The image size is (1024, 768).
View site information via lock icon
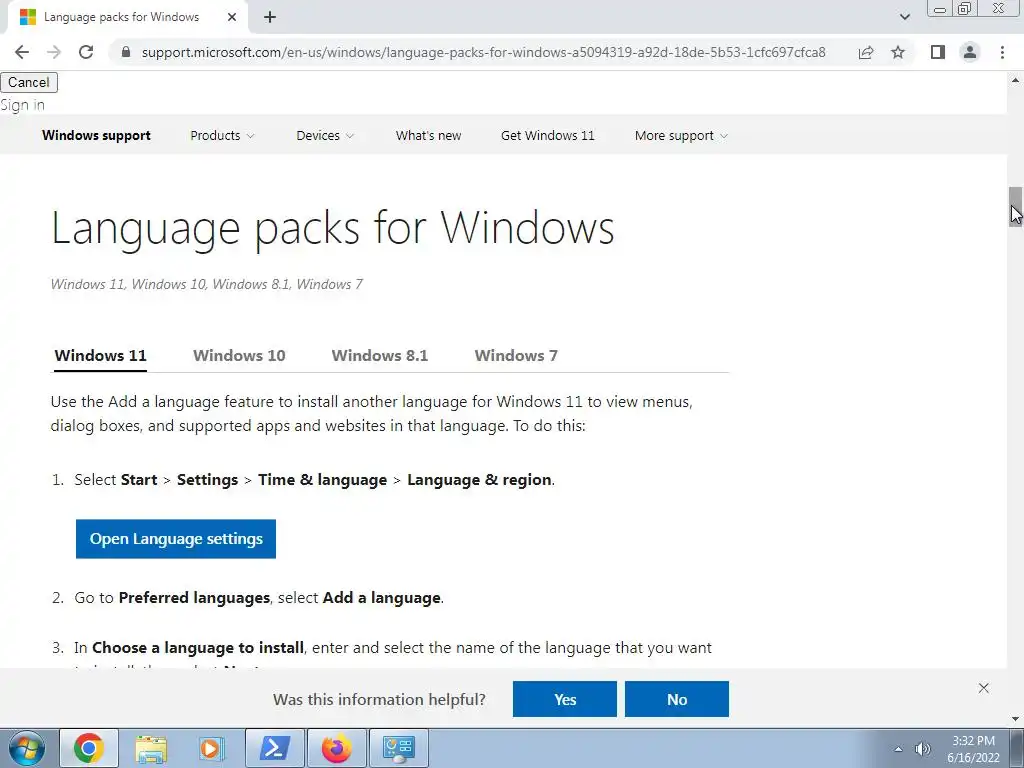pyautogui.click(x=126, y=52)
